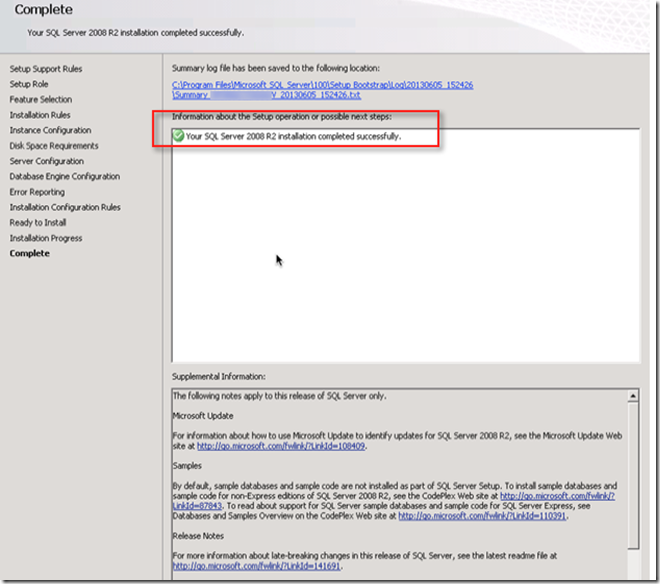Open the readme LinkId=141691 link
The image size is (660, 584).
pyautogui.click(x=256, y=566)
